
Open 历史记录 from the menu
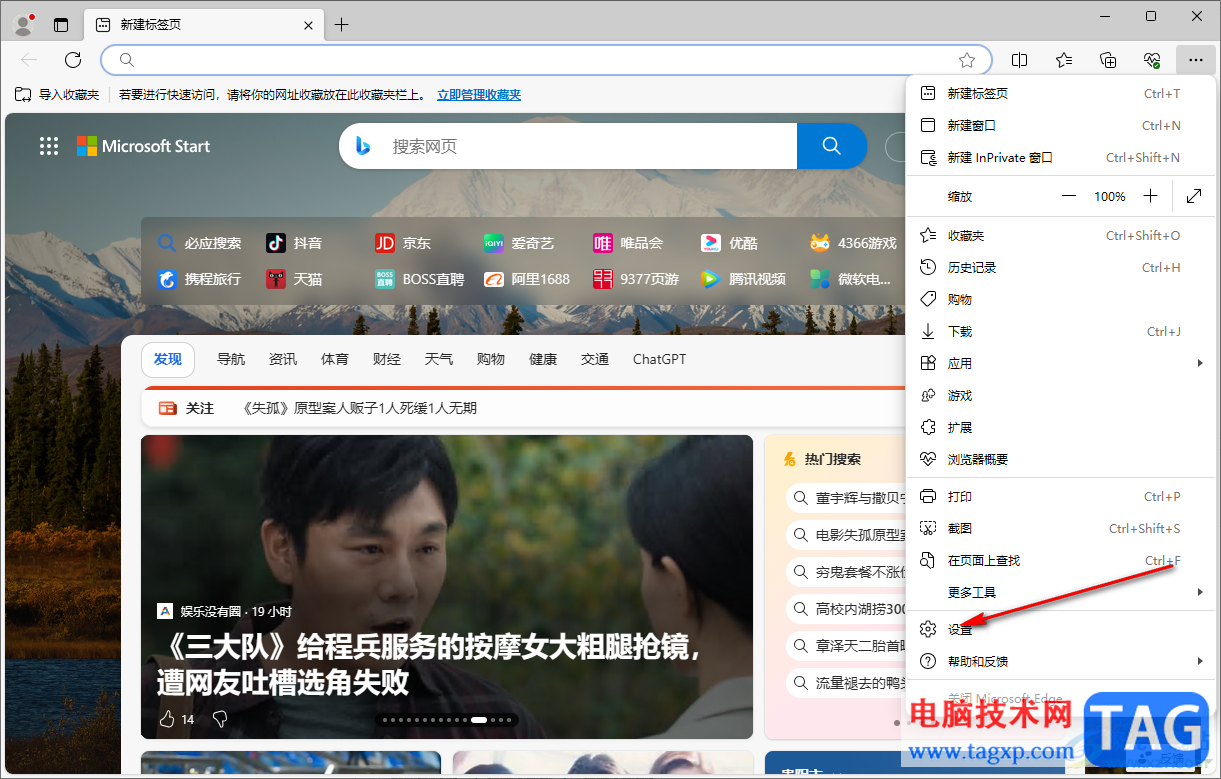tap(1062, 267)
